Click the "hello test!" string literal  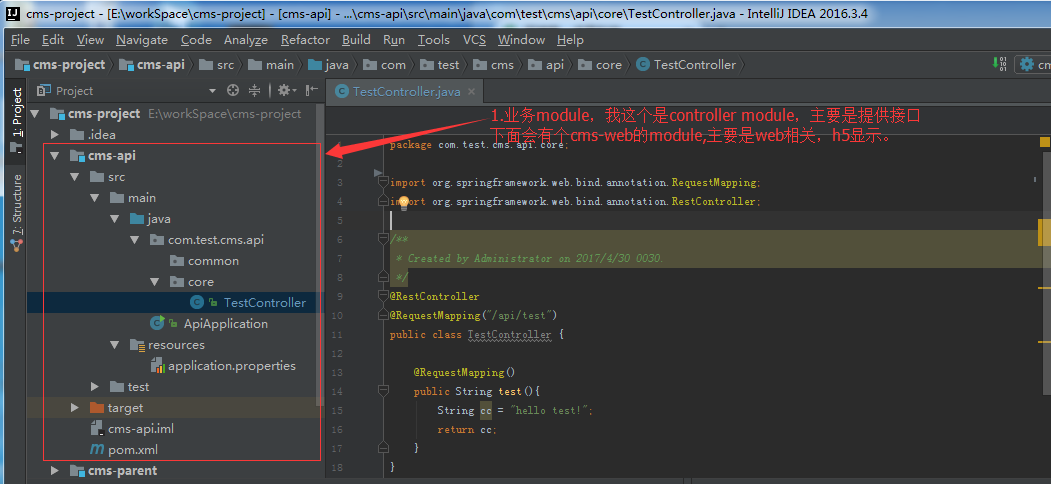(550, 410)
